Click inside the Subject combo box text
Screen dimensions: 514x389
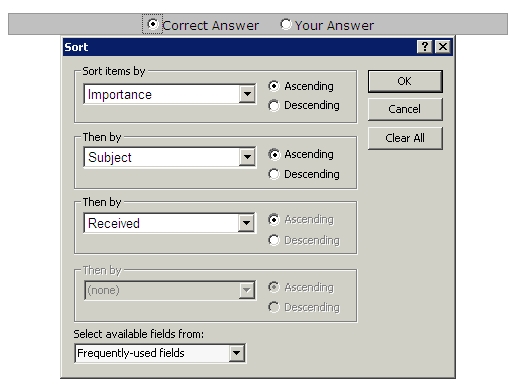(162, 157)
